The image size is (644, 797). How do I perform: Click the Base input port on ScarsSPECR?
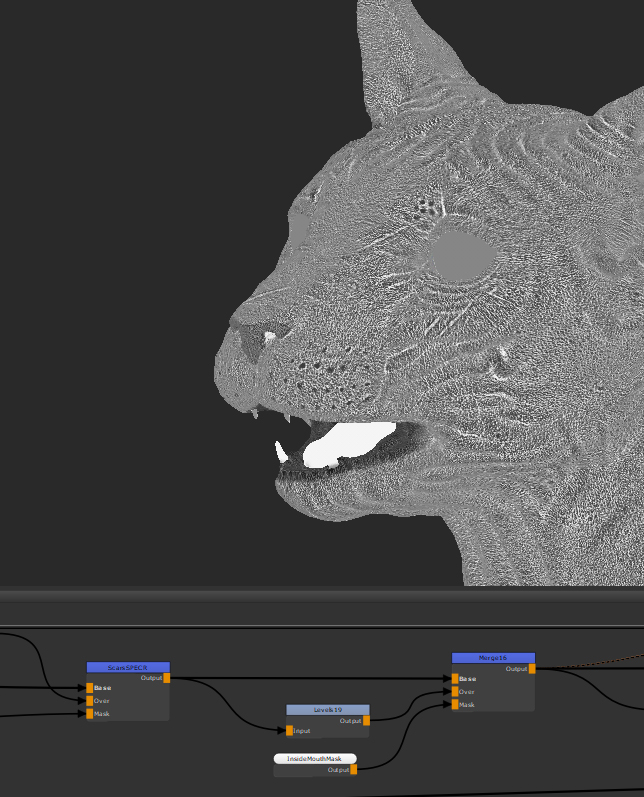(90, 688)
